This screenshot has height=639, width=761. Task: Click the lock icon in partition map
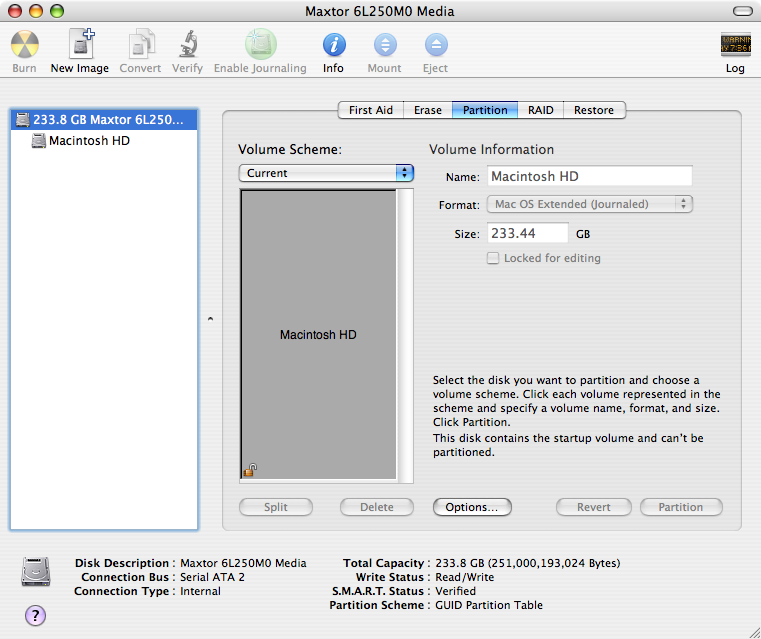click(x=250, y=470)
